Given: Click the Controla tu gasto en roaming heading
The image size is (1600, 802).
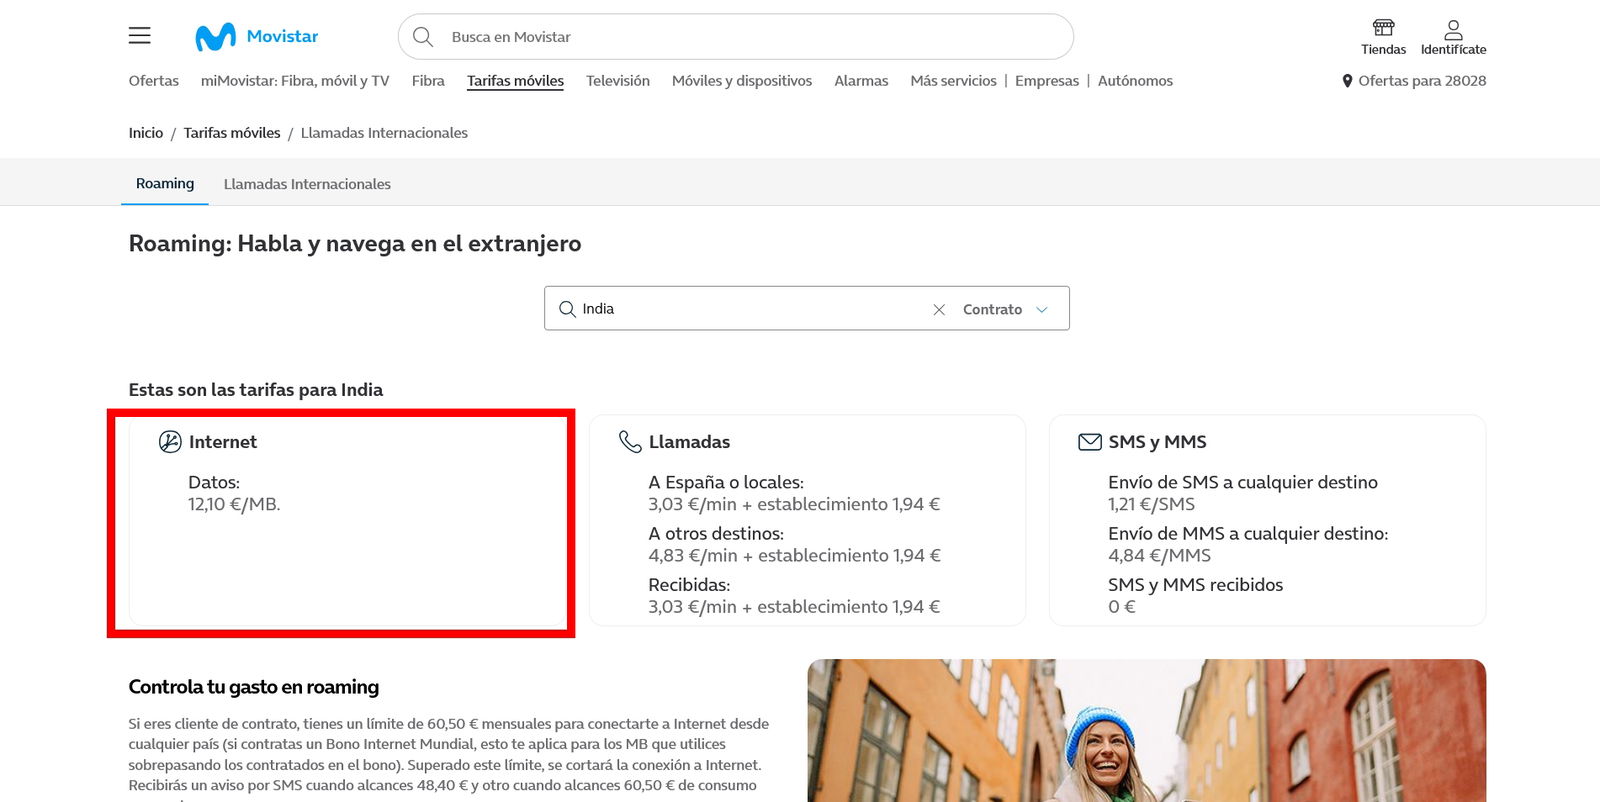Looking at the screenshot, I should pos(254,687).
